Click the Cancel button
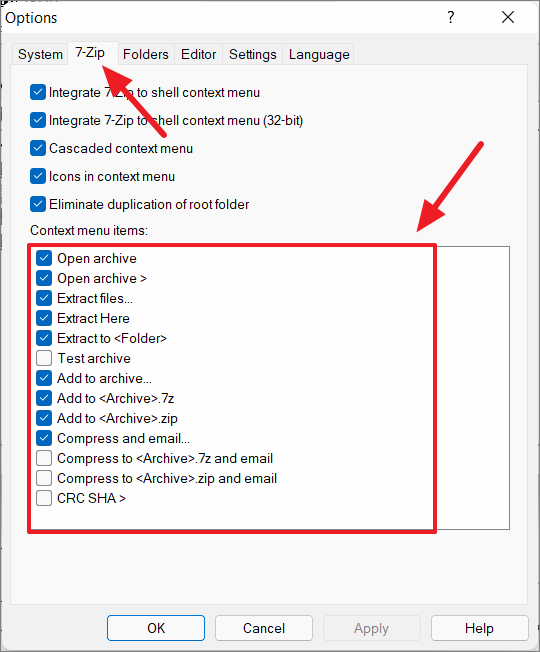Screen dimensions: 540x652 click(x=264, y=628)
